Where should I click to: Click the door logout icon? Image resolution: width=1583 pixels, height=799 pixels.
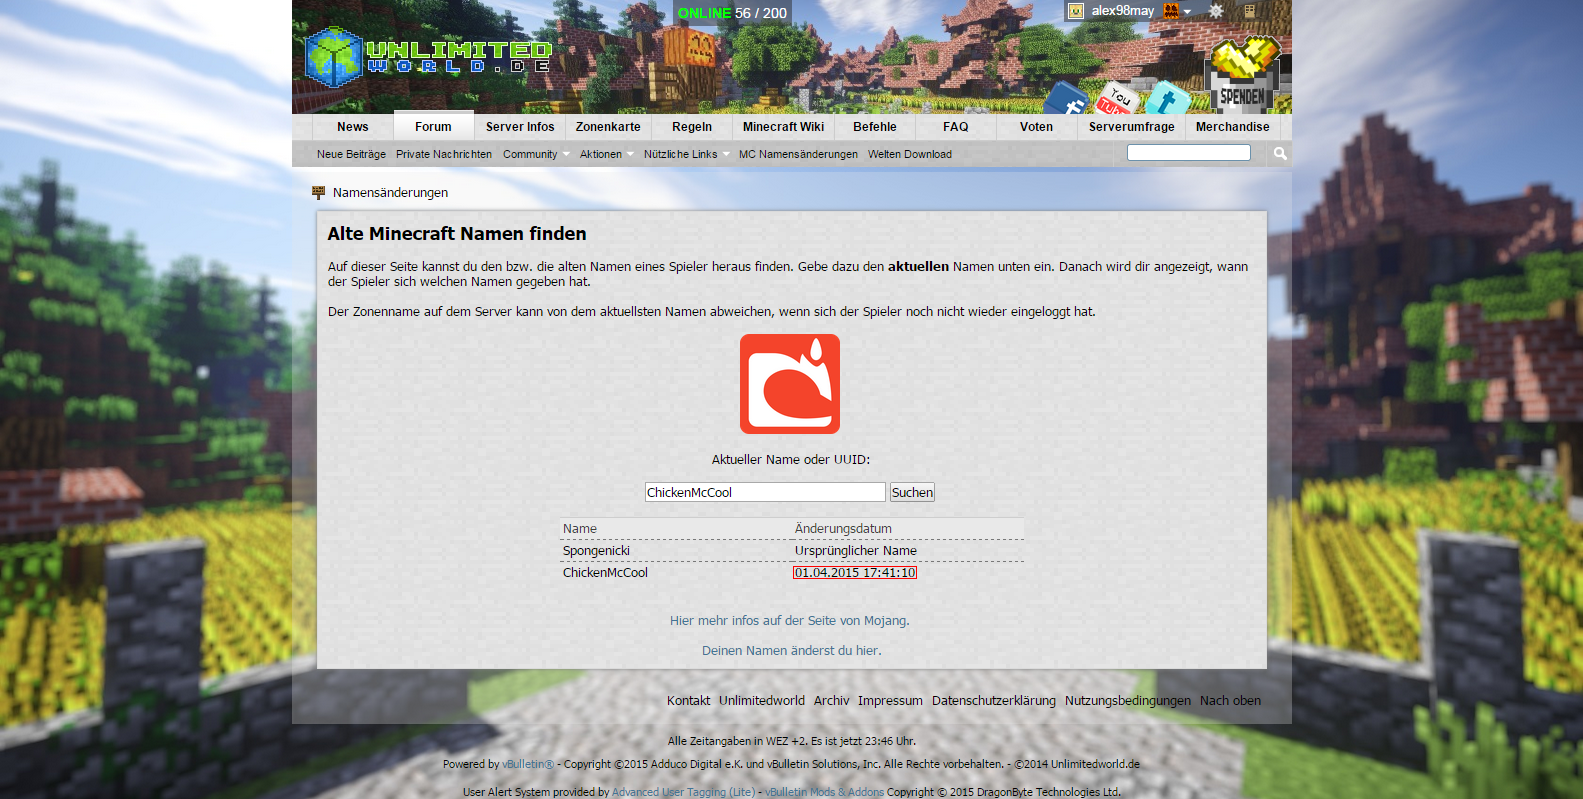(1249, 11)
